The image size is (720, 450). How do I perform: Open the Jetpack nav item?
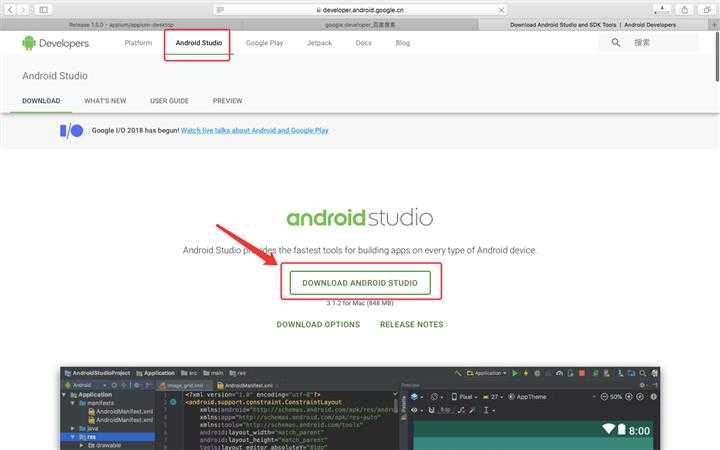click(320, 43)
